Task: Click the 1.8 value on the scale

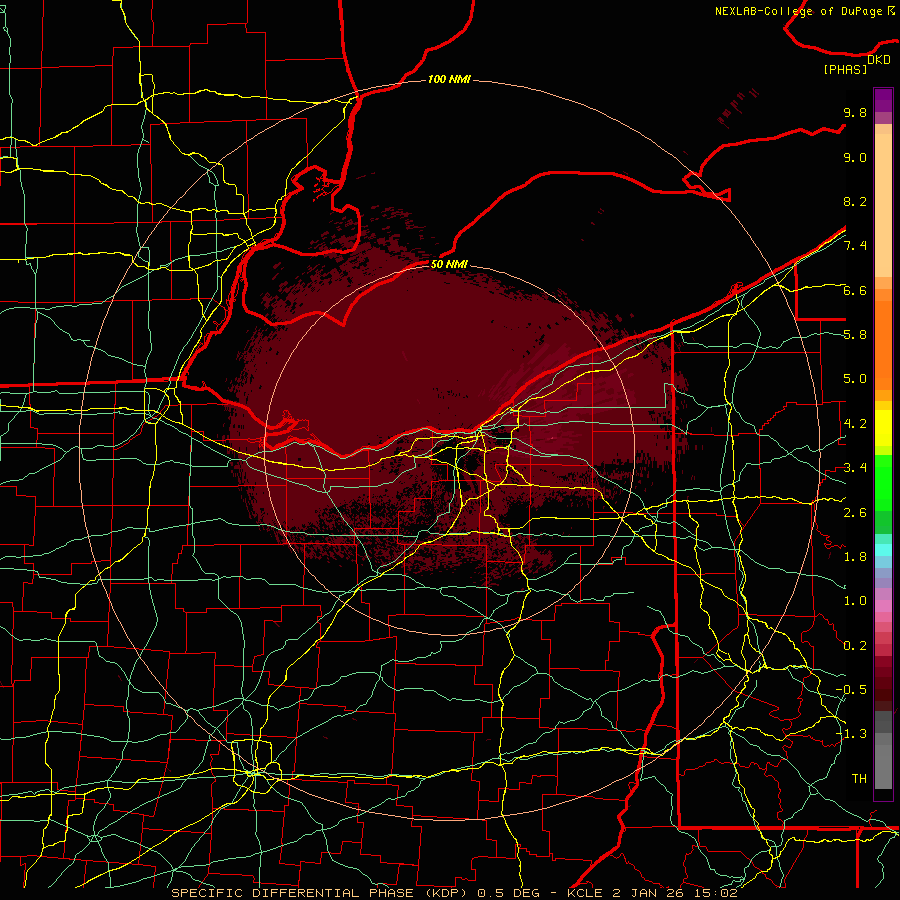Action: click(x=855, y=557)
